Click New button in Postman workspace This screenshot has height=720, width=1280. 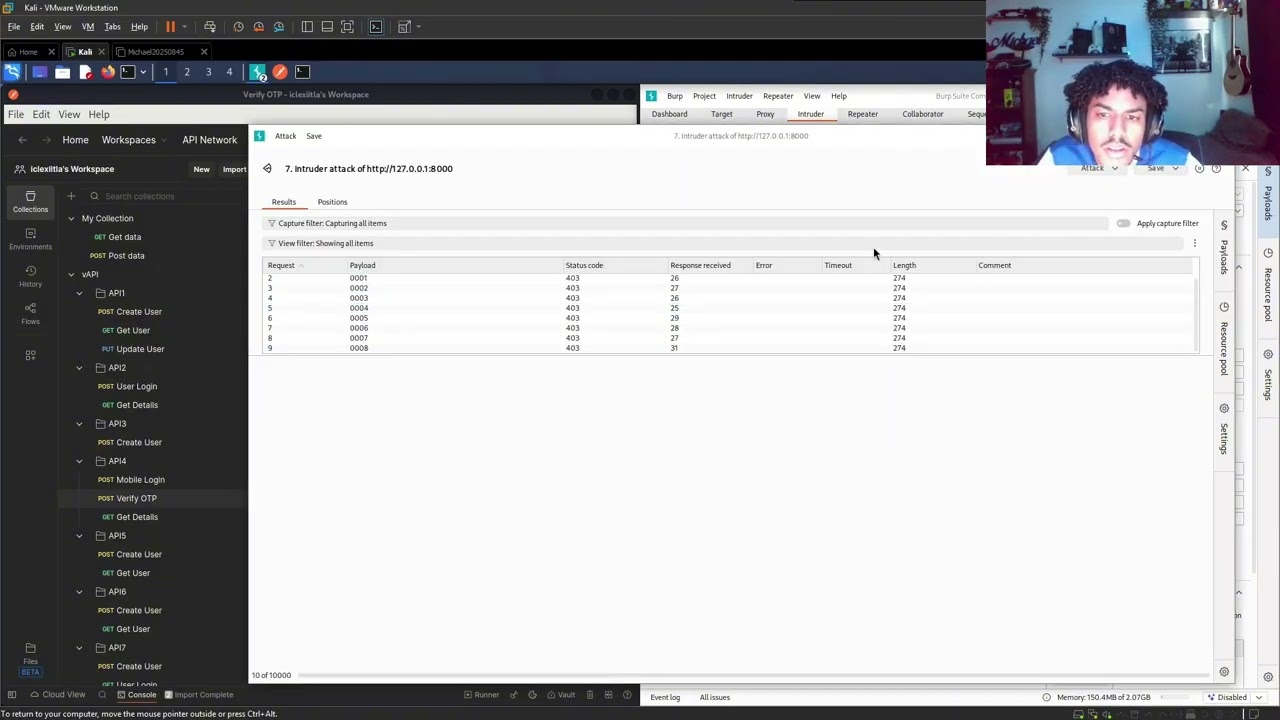point(201,169)
